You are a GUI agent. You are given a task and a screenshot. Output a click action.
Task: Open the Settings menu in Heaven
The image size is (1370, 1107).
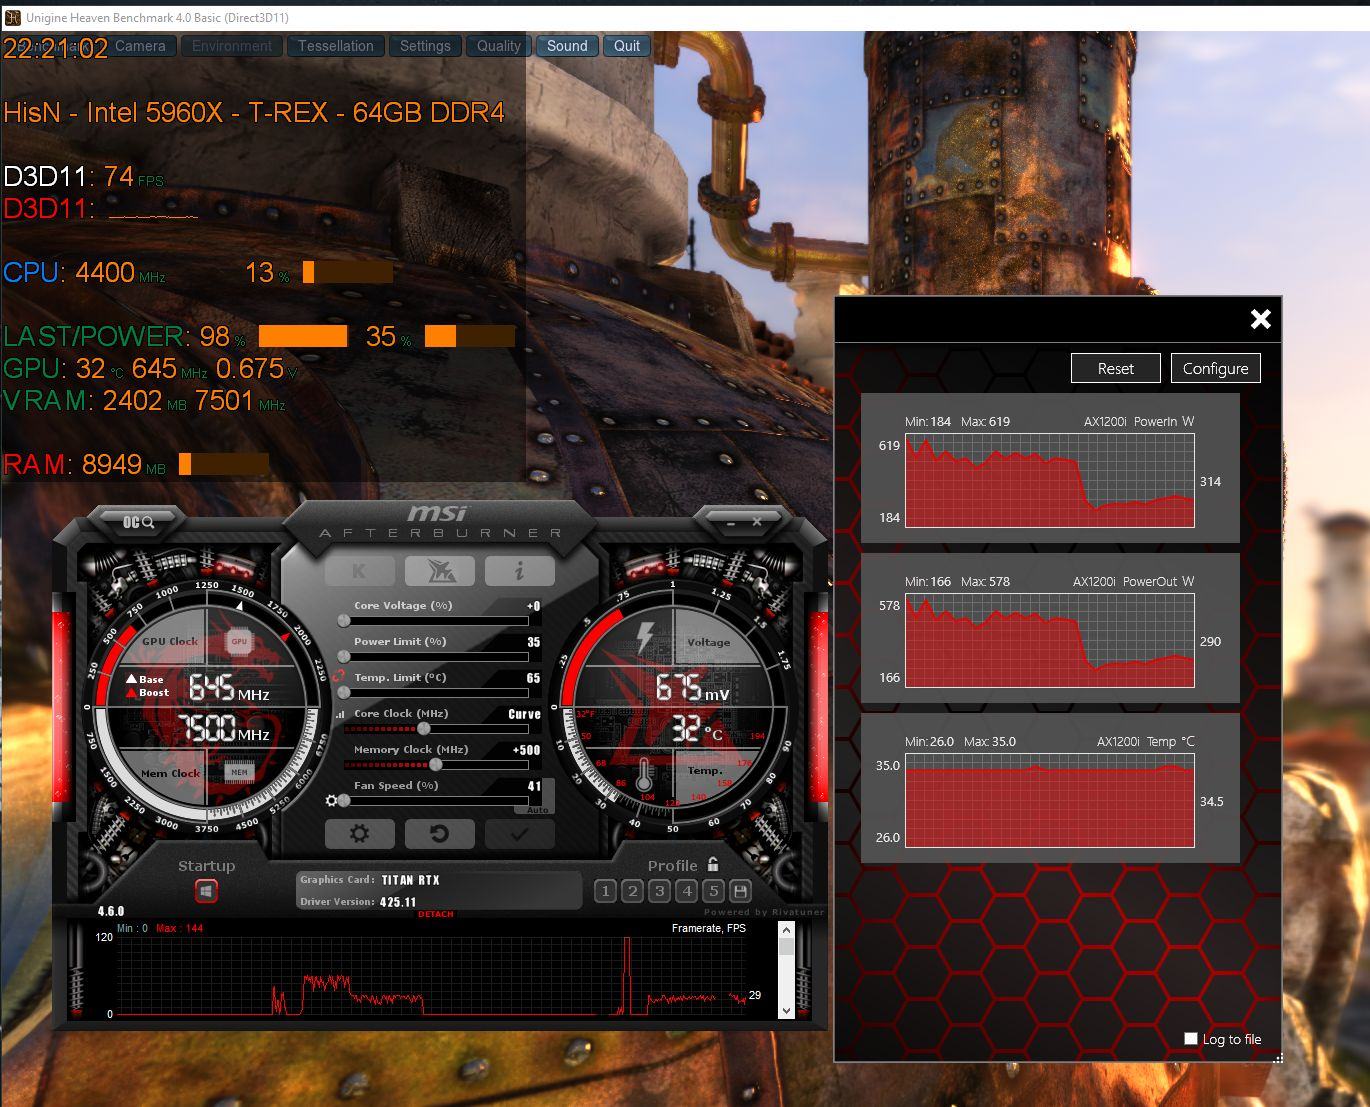(425, 46)
